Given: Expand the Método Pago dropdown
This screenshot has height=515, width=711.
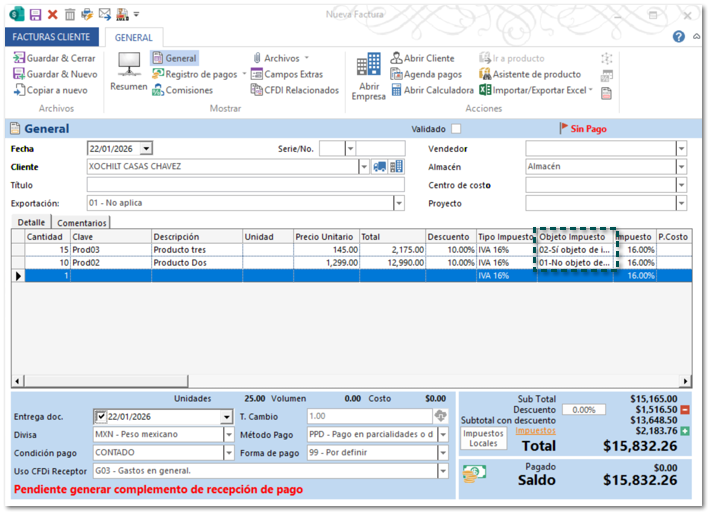Looking at the screenshot, I should [x=443, y=435].
